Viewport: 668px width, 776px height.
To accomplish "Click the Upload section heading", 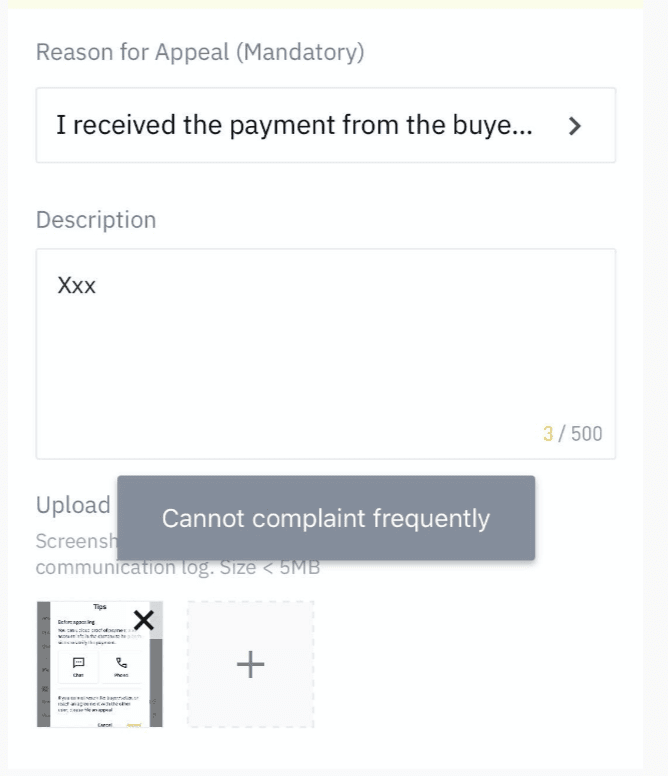I will click(73, 505).
